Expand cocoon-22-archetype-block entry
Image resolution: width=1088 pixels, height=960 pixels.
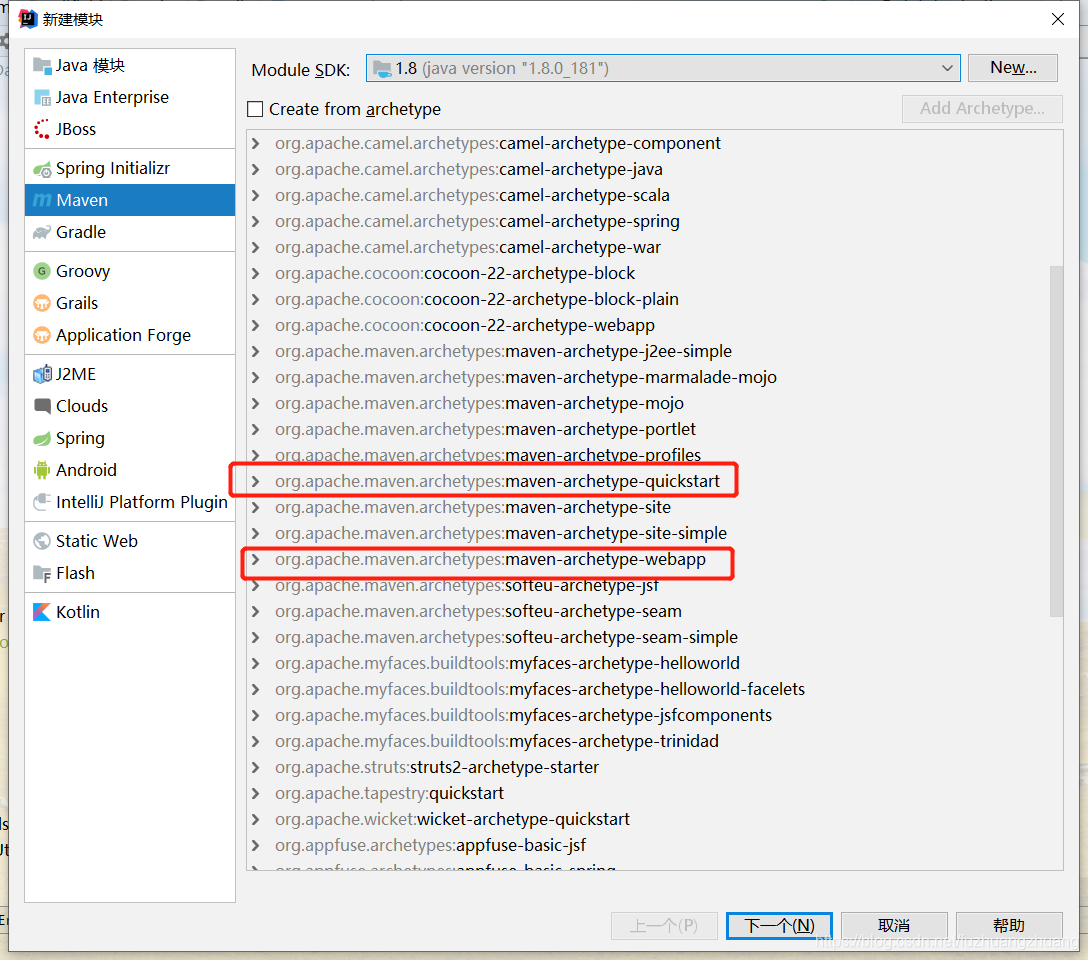256,273
